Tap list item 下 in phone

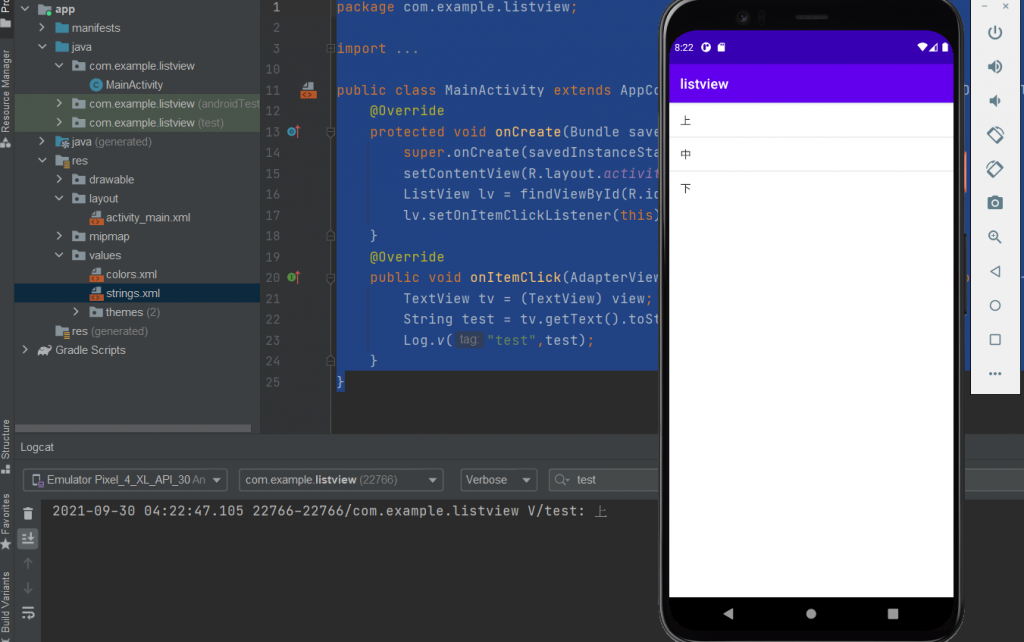pos(811,188)
